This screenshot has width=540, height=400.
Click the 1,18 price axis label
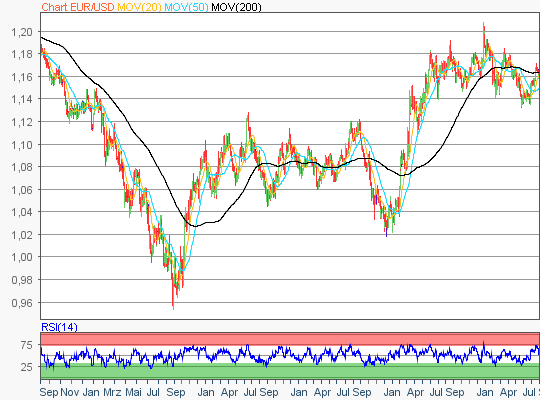pyautogui.click(x=22, y=54)
